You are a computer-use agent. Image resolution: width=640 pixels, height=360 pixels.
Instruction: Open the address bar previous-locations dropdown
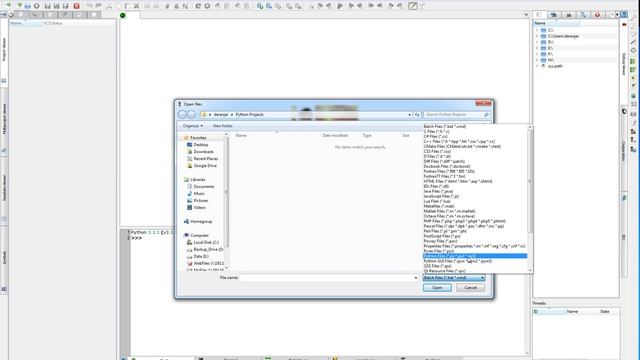tap(409, 115)
